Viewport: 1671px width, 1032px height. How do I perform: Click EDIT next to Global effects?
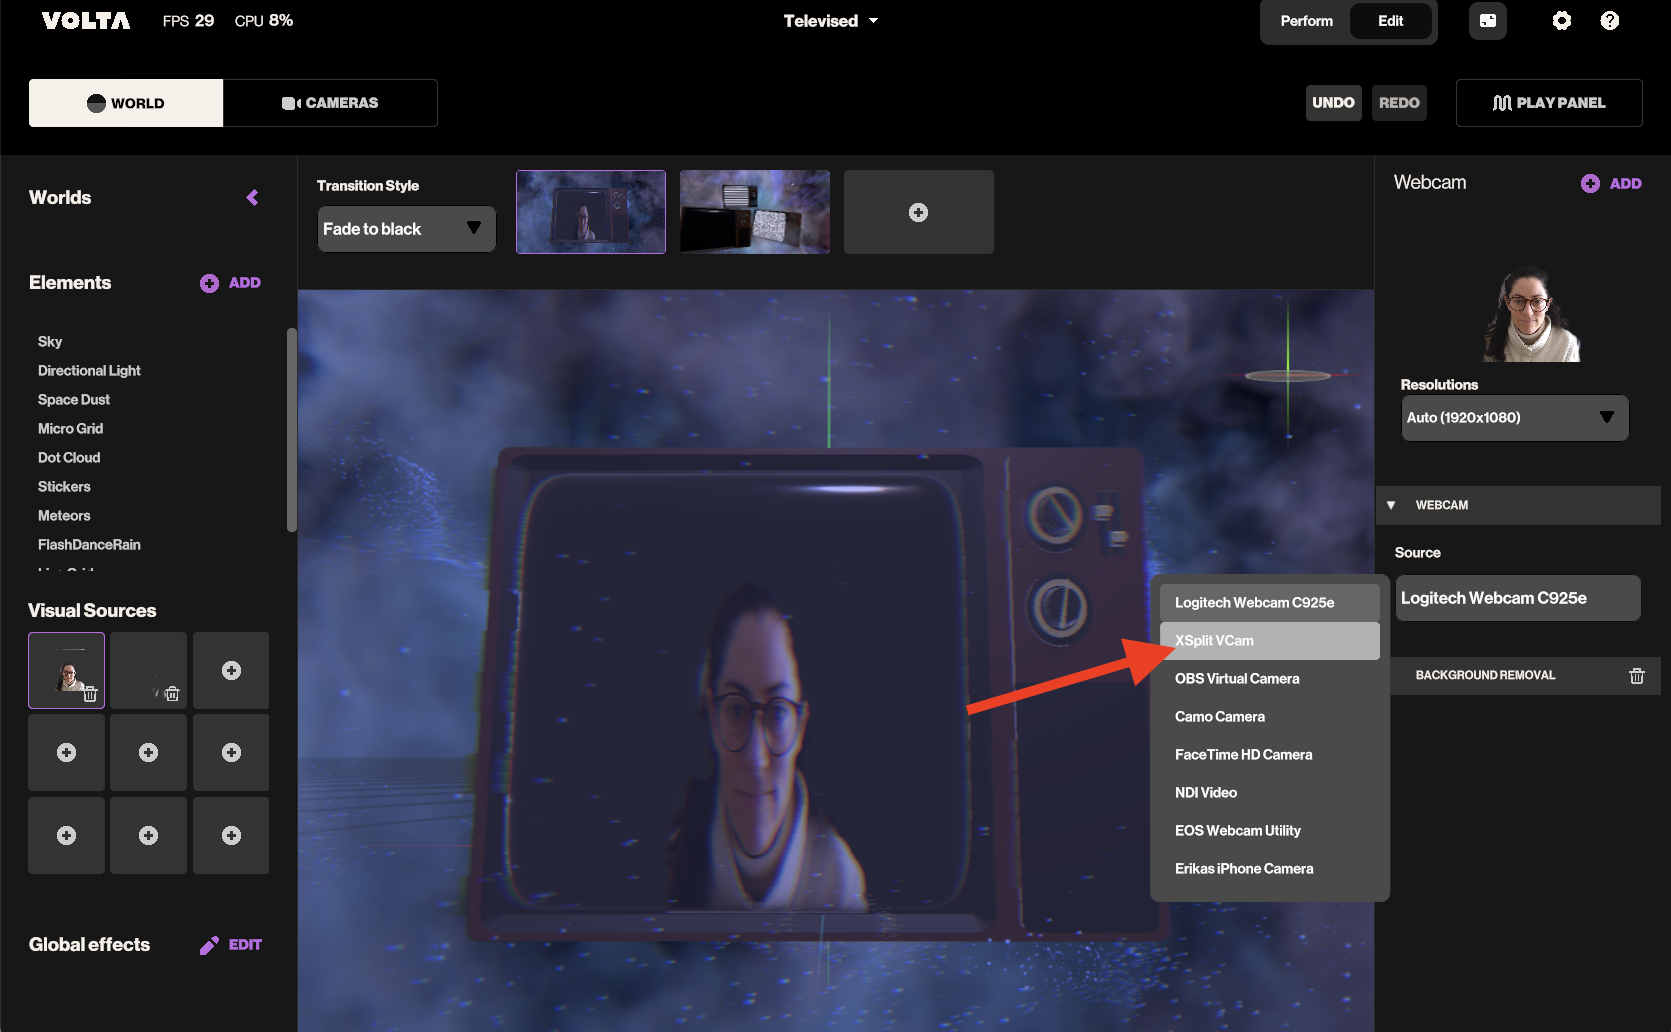point(245,945)
